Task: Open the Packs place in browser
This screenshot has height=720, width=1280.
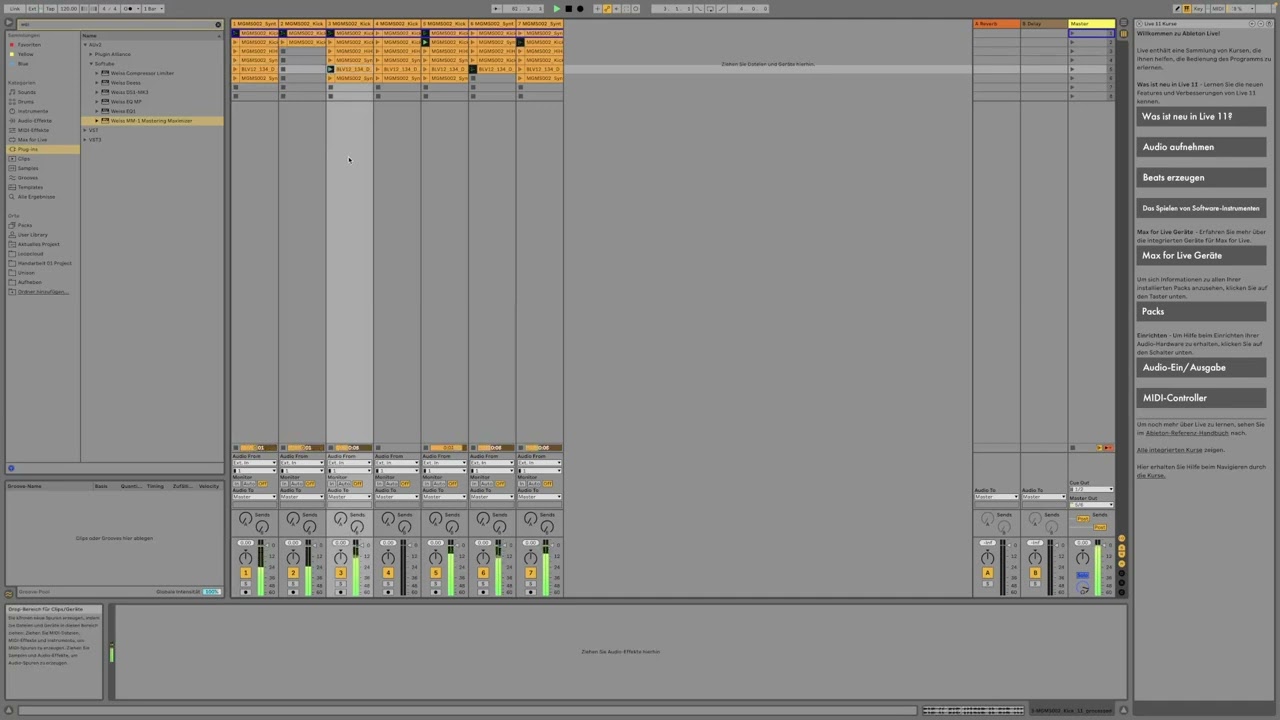Action: pyautogui.click(x=24, y=225)
